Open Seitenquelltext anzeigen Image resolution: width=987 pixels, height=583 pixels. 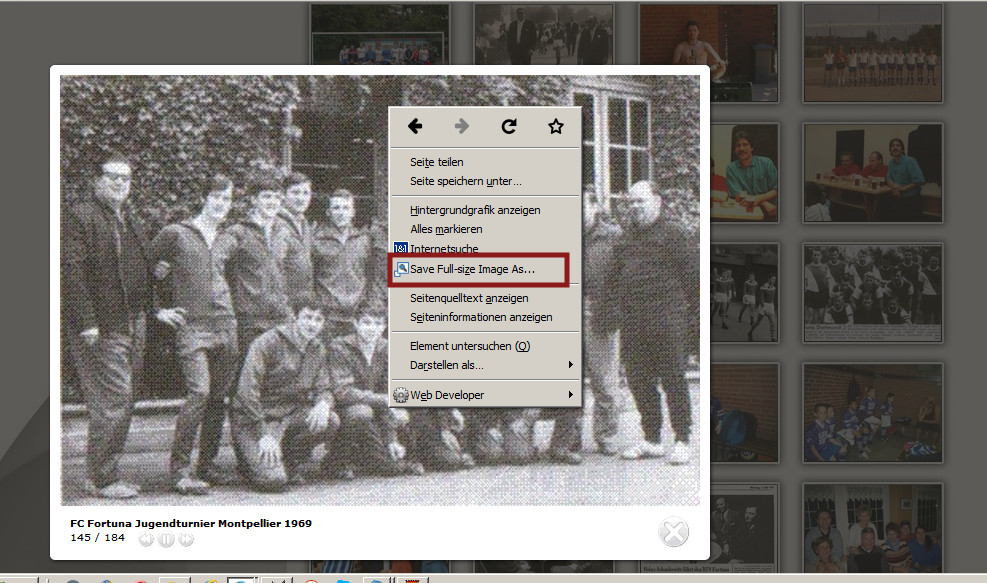pos(485,298)
